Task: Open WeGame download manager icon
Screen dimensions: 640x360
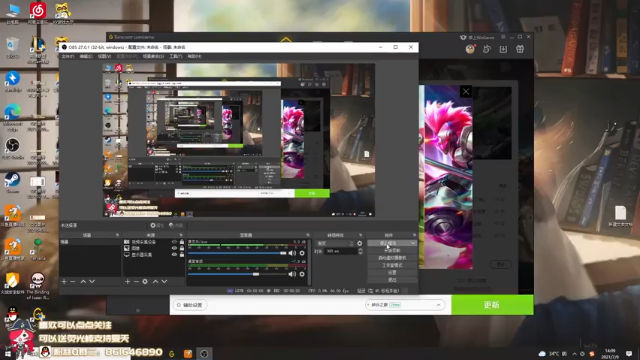Action: coord(503,49)
